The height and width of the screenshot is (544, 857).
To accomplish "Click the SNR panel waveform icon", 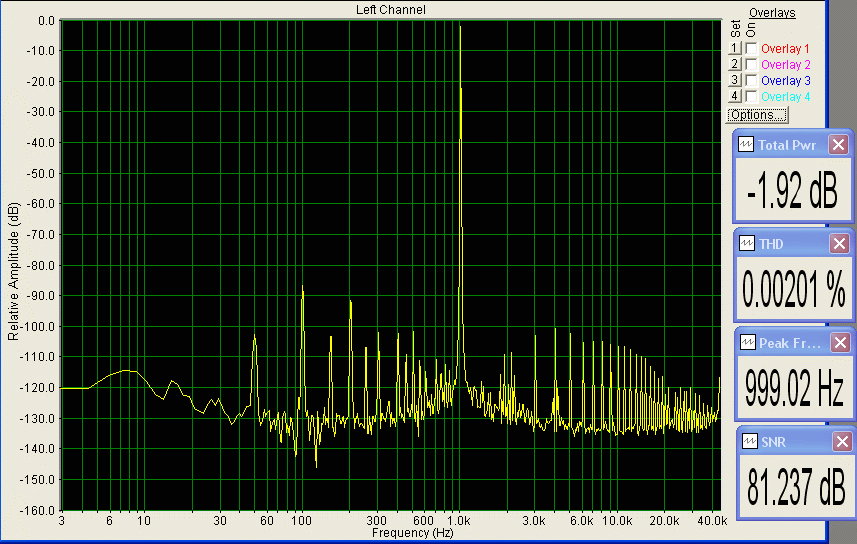I will (750, 441).
